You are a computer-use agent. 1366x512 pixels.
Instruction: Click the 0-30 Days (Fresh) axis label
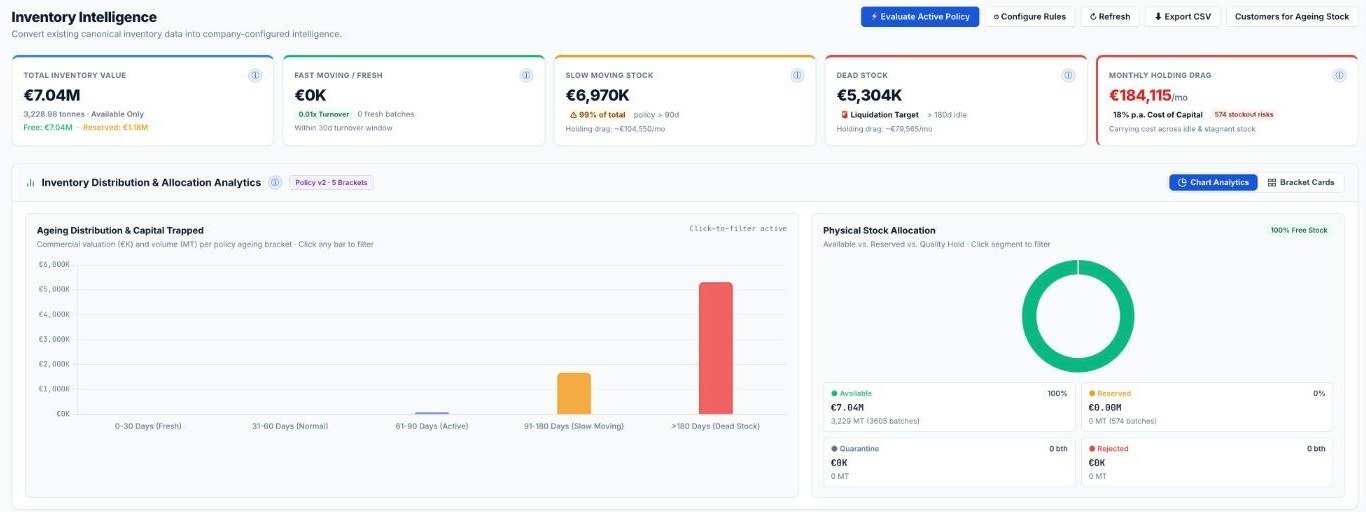[148, 426]
